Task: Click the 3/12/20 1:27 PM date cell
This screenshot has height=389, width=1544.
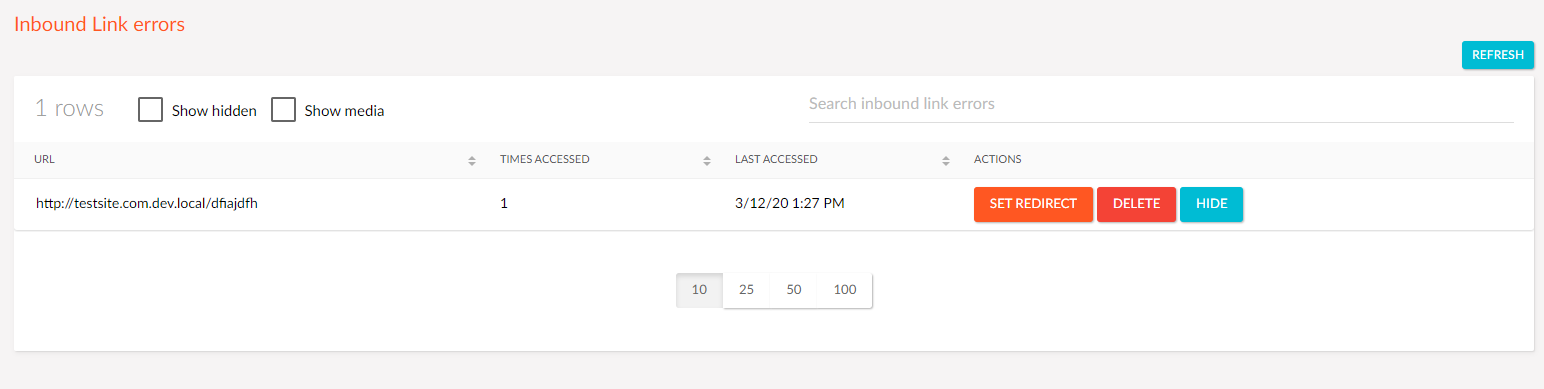Action: 790,204
